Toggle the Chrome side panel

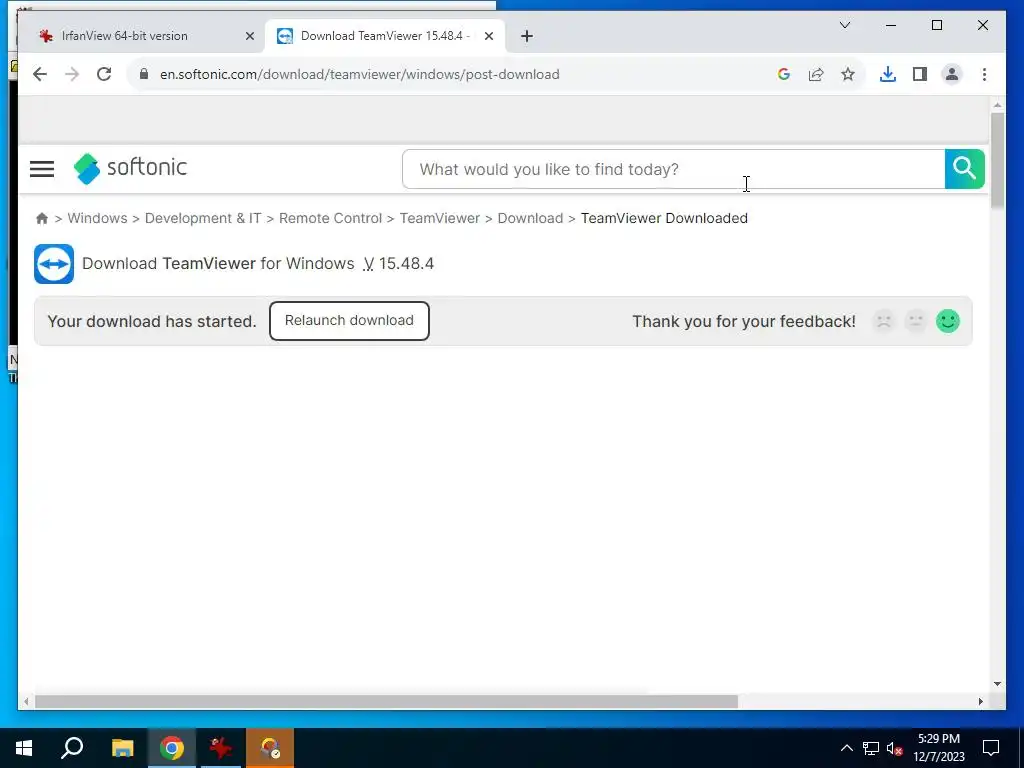[920, 74]
